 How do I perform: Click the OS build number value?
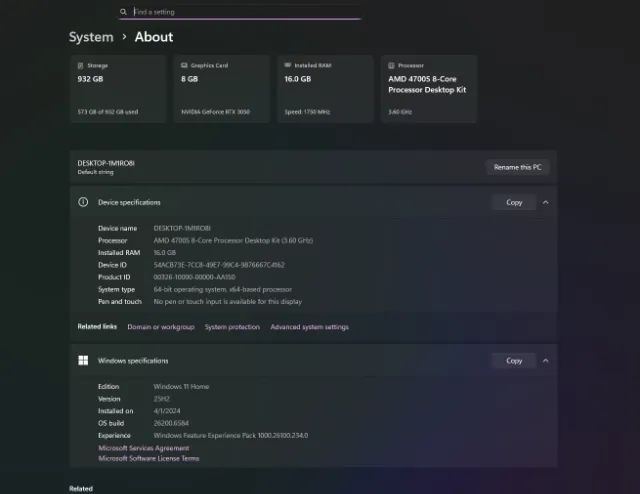coord(171,423)
